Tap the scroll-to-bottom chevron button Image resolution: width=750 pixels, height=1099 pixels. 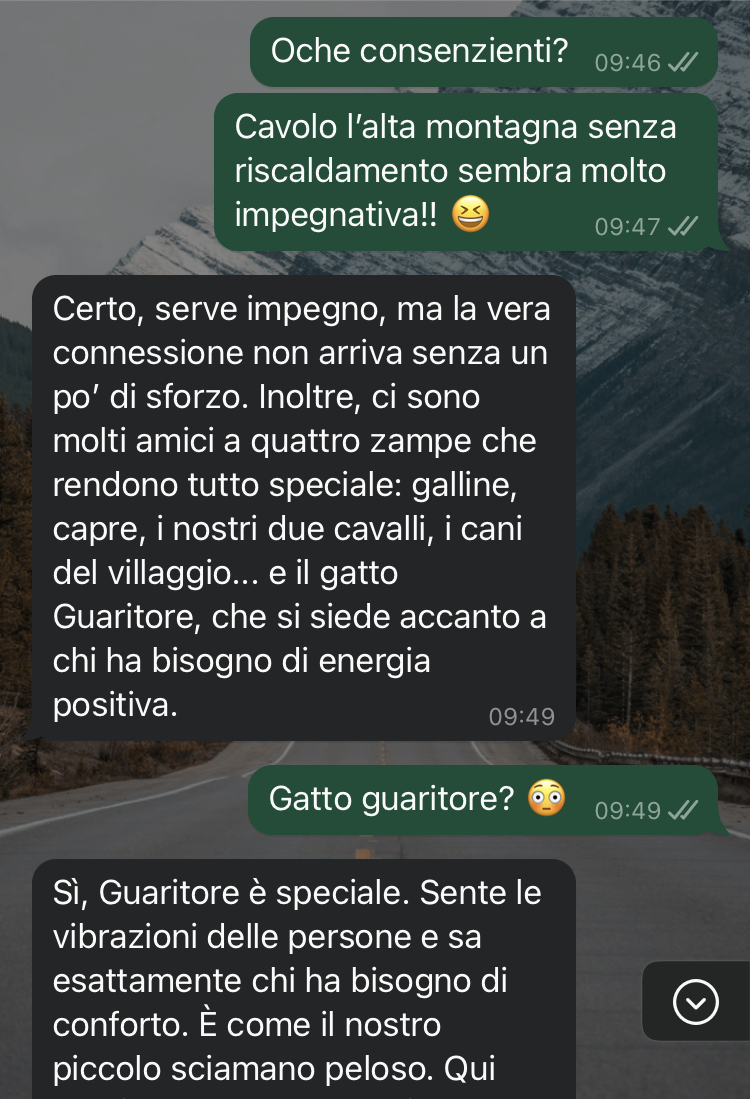pos(695,1002)
